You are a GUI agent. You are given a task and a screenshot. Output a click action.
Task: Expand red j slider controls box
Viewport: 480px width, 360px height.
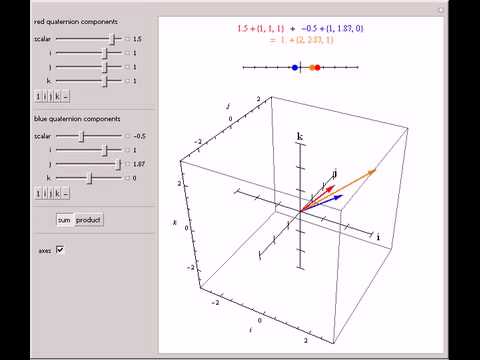(127, 67)
